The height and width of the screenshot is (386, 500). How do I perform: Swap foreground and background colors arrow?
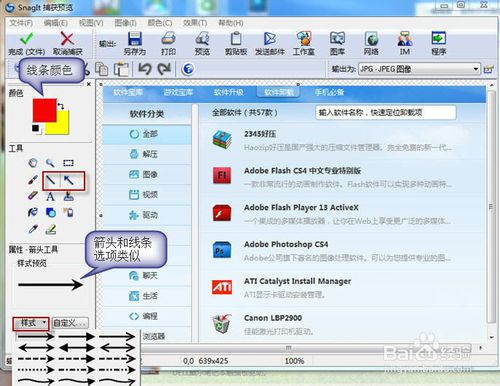click(61, 106)
